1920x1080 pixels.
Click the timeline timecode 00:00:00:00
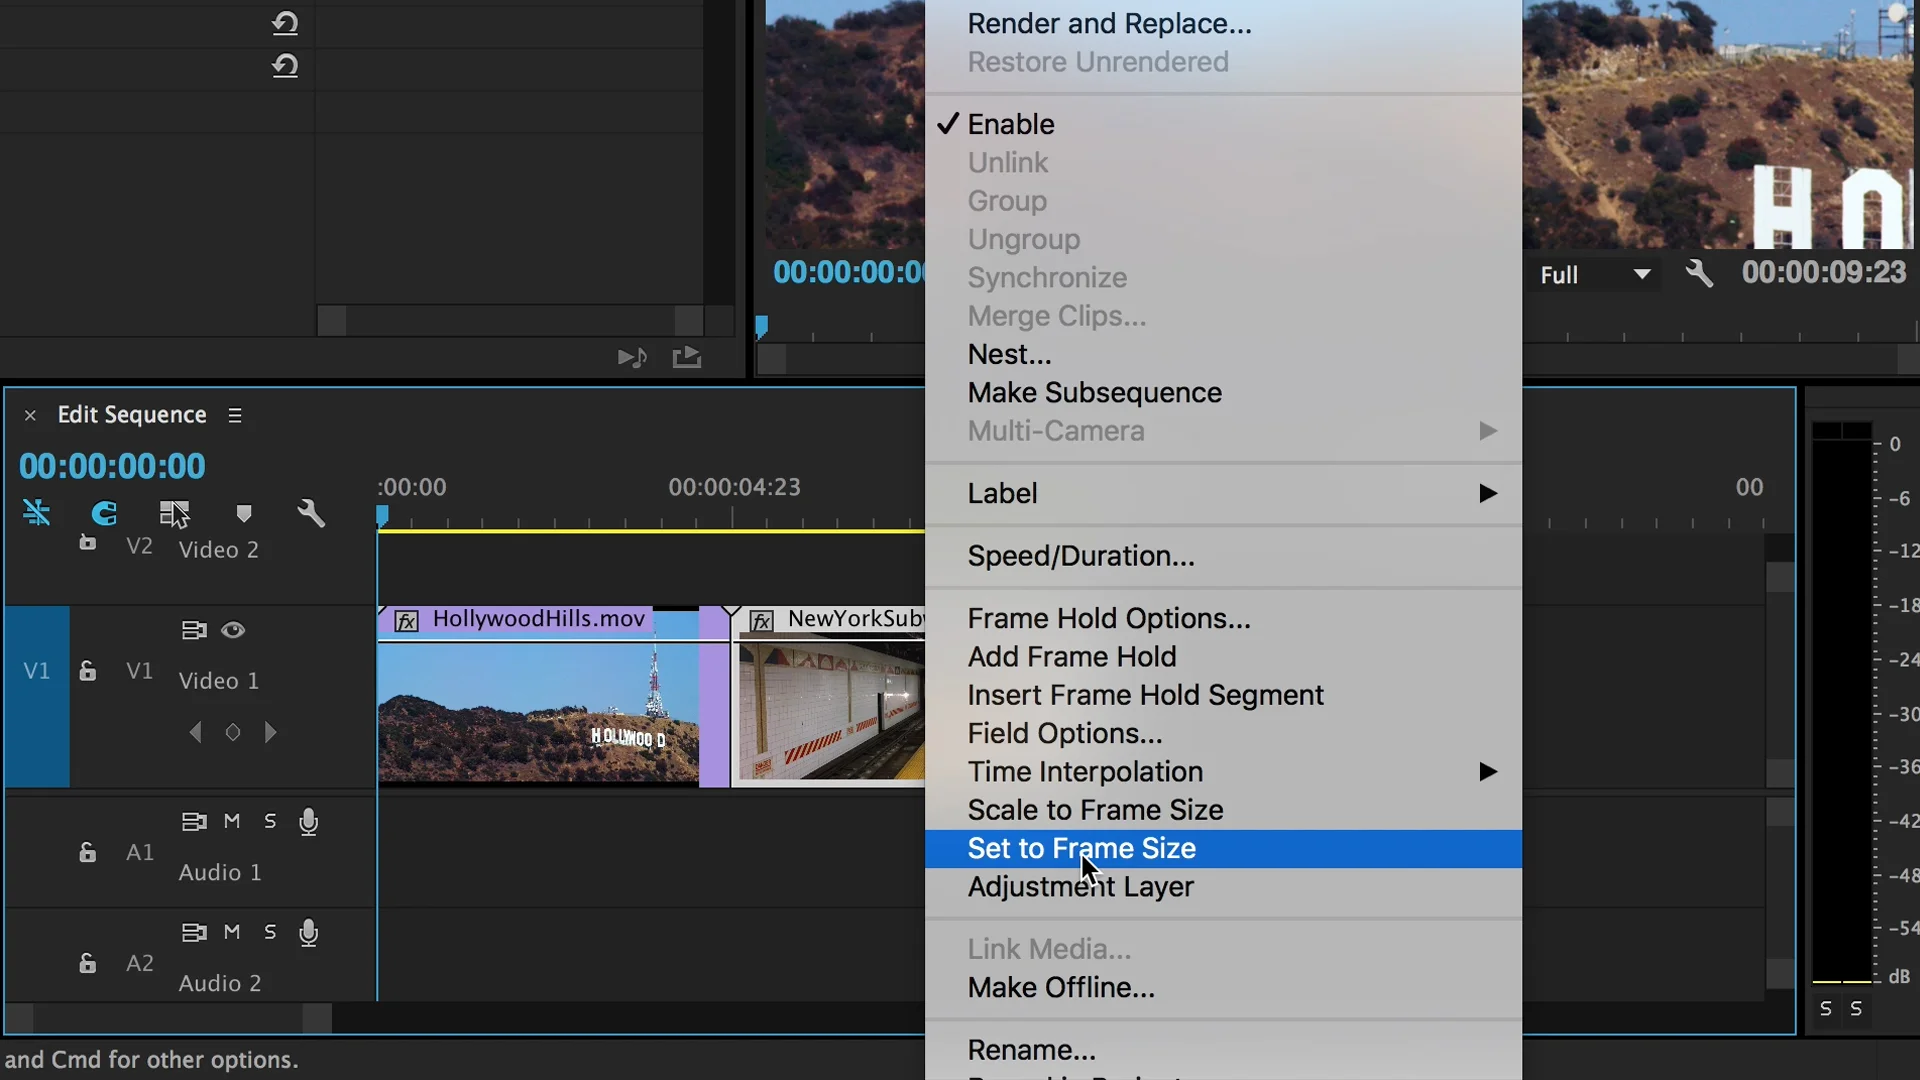pos(112,466)
